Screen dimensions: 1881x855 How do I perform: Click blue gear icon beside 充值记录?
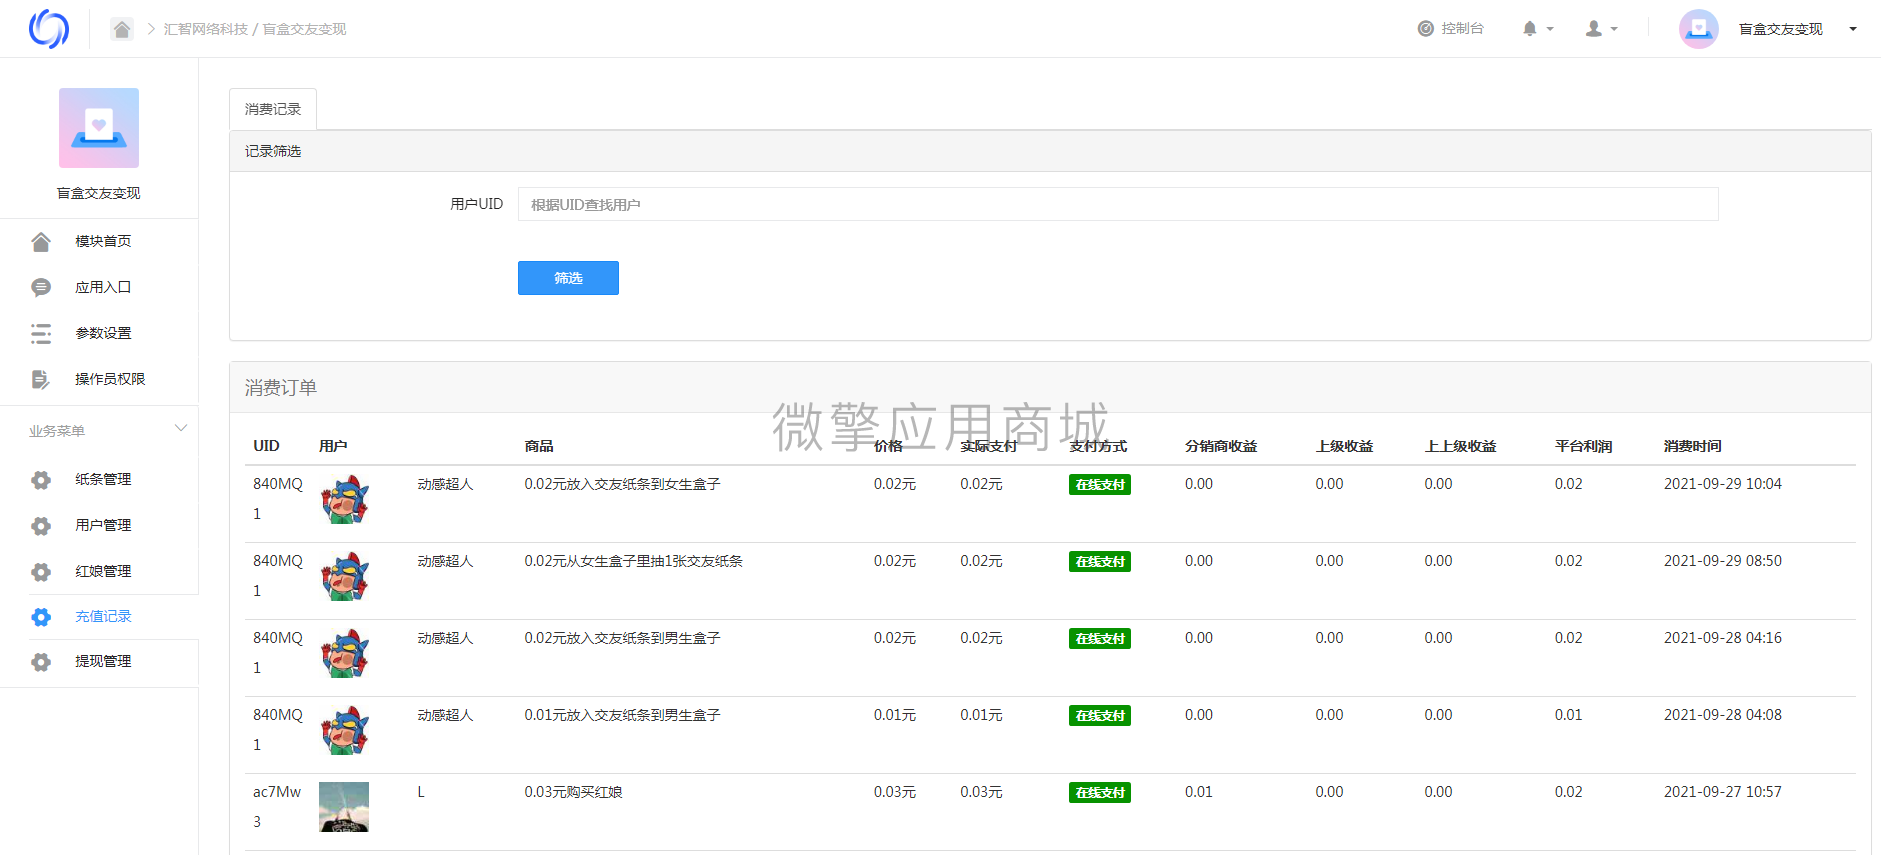[41, 617]
